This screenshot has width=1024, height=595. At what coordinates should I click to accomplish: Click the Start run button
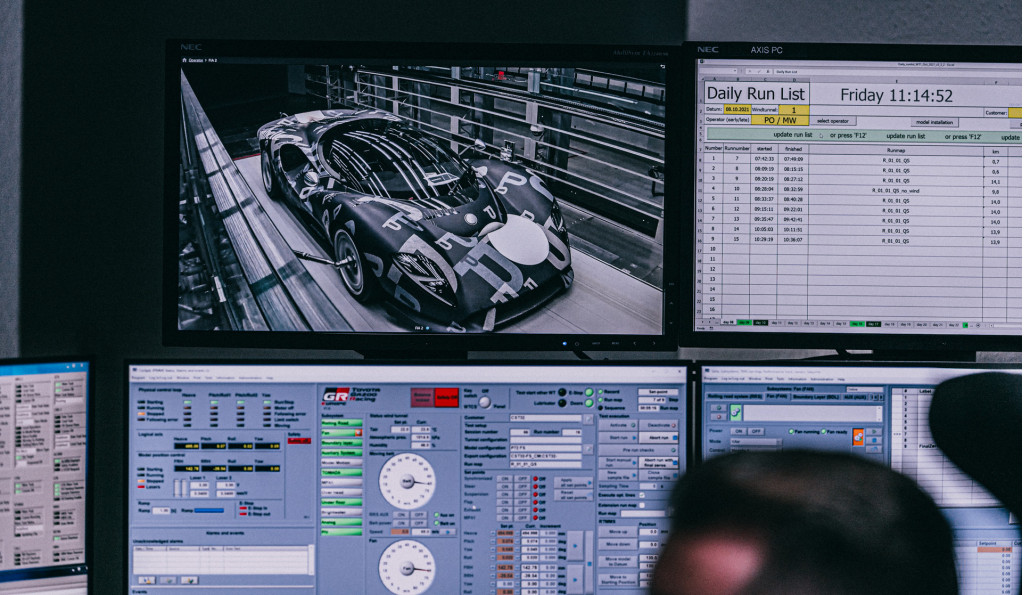pos(618,438)
